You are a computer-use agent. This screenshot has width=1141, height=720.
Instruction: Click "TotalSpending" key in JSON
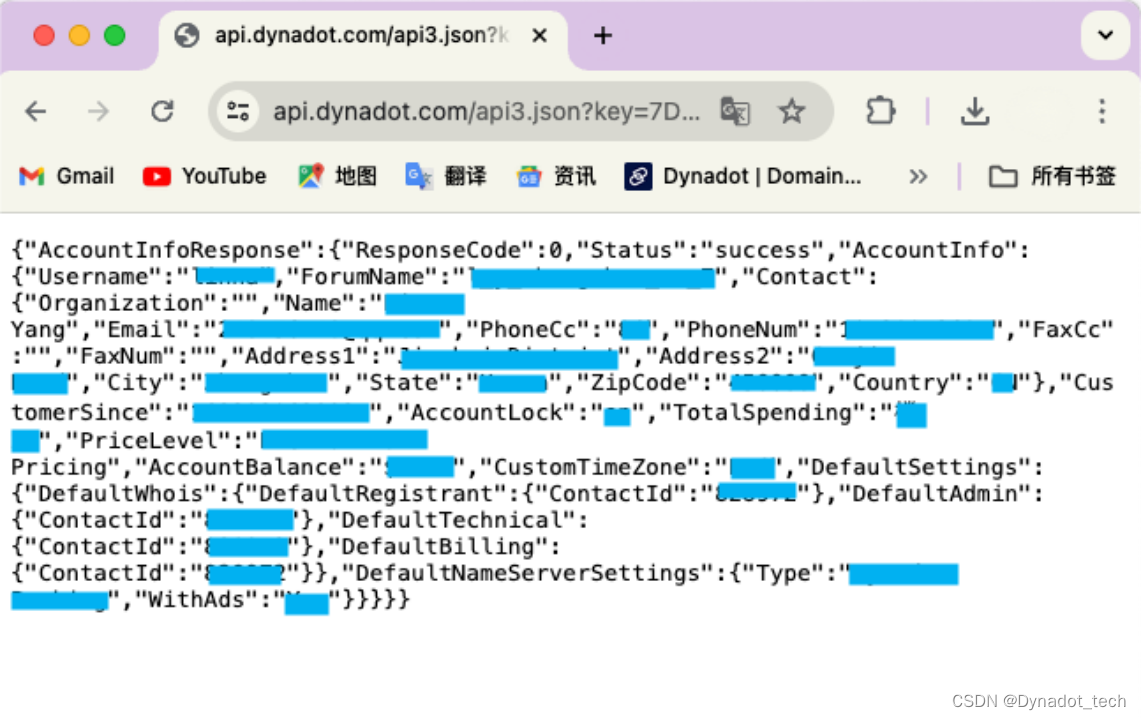[768, 413]
